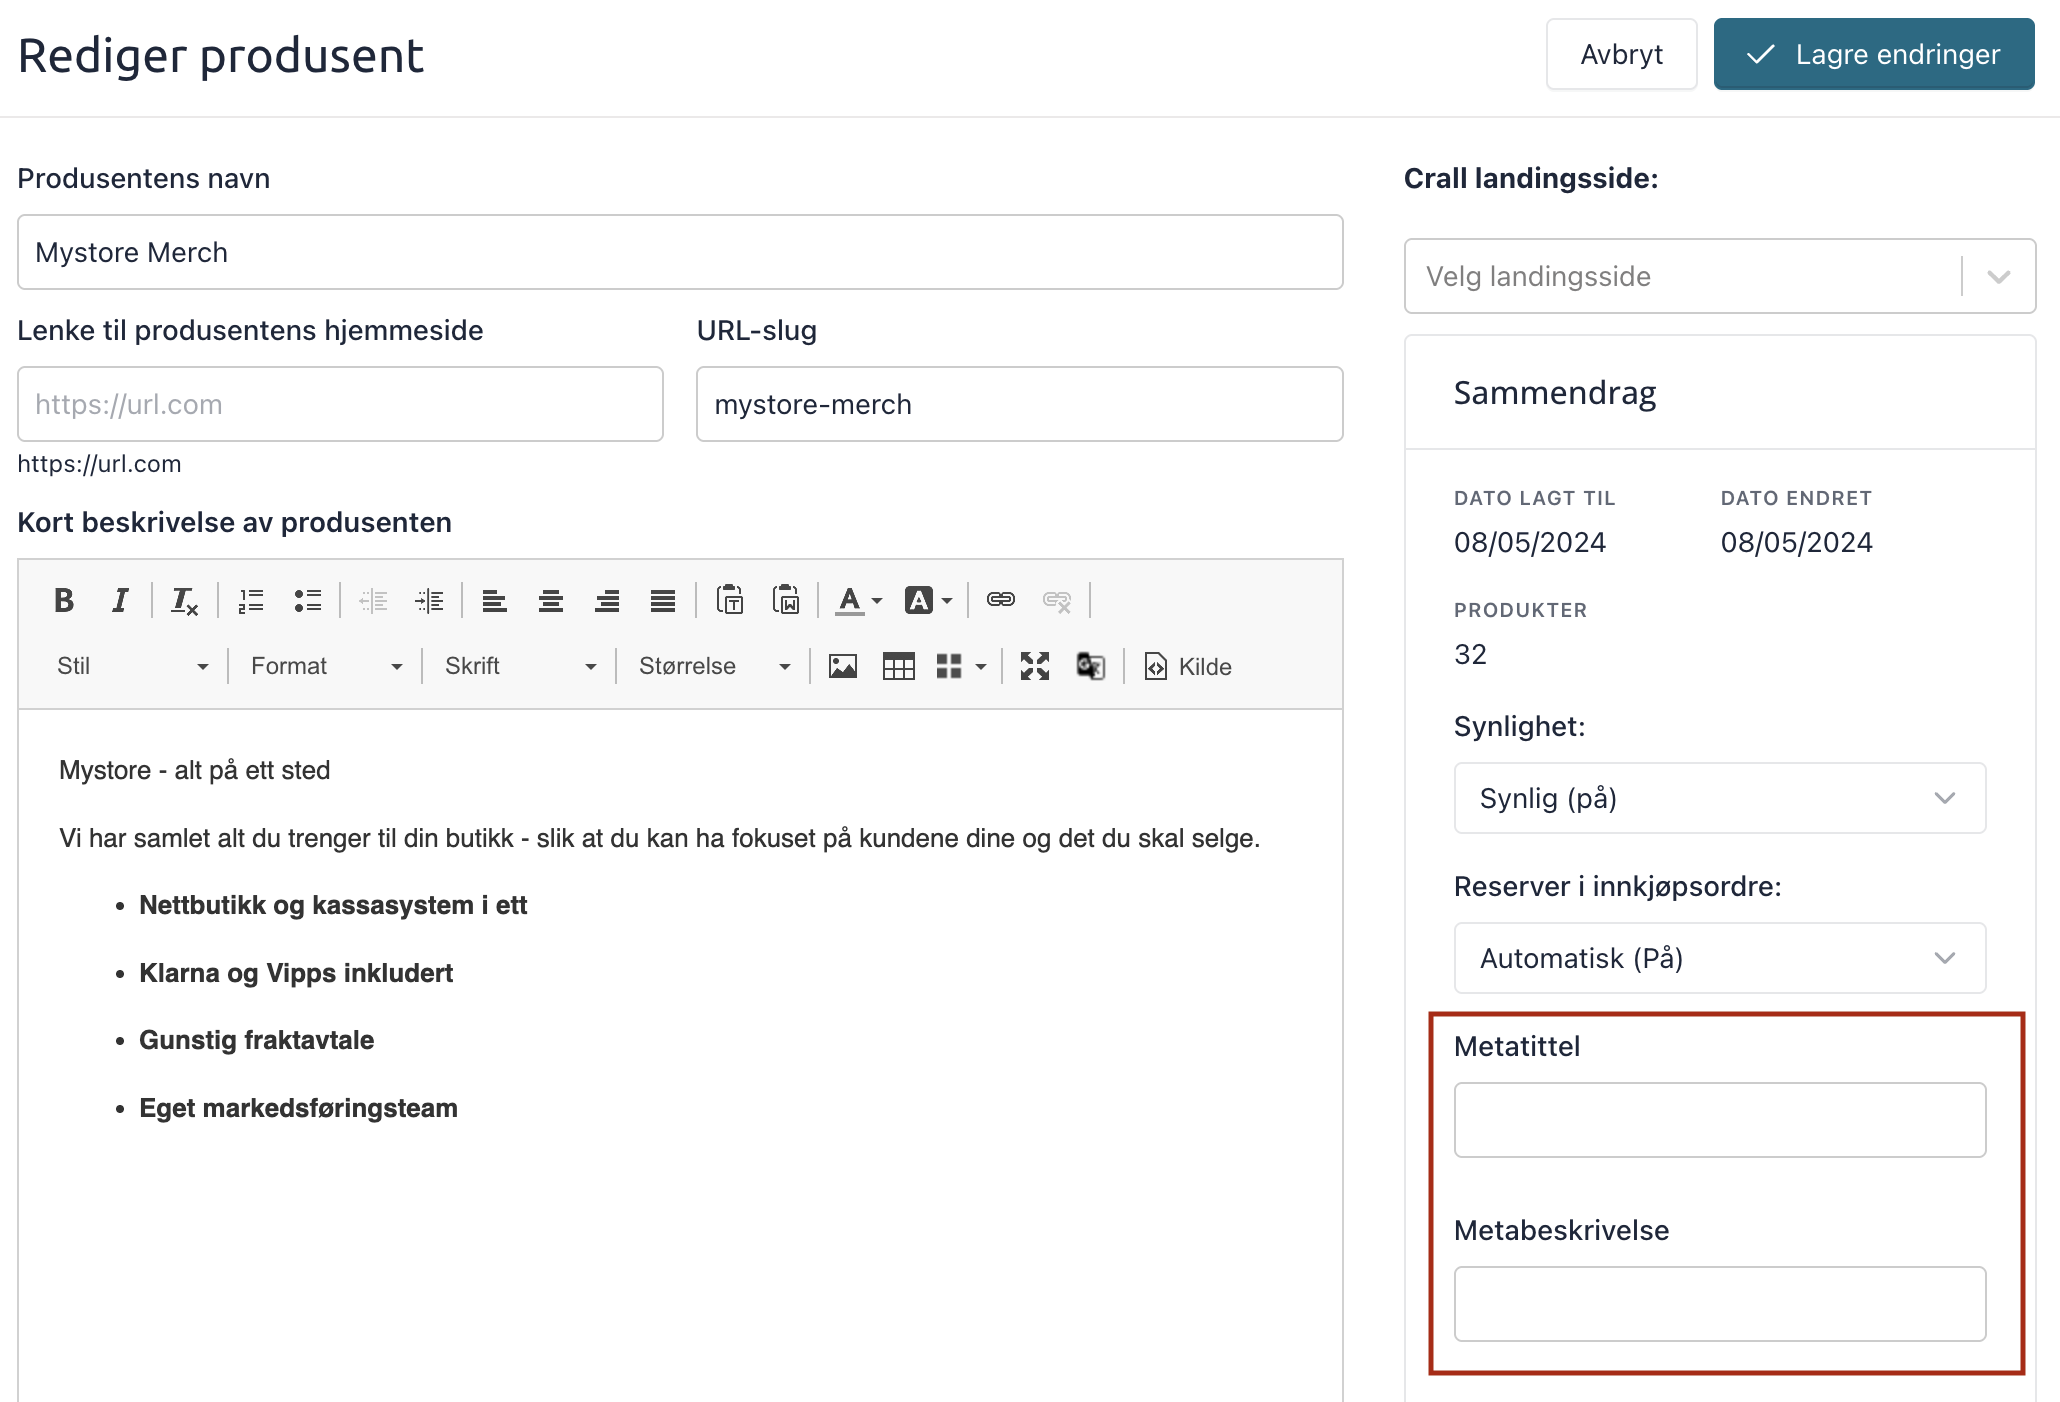Align text right
The width and height of the screenshot is (2060, 1402).
click(x=607, y=600)
